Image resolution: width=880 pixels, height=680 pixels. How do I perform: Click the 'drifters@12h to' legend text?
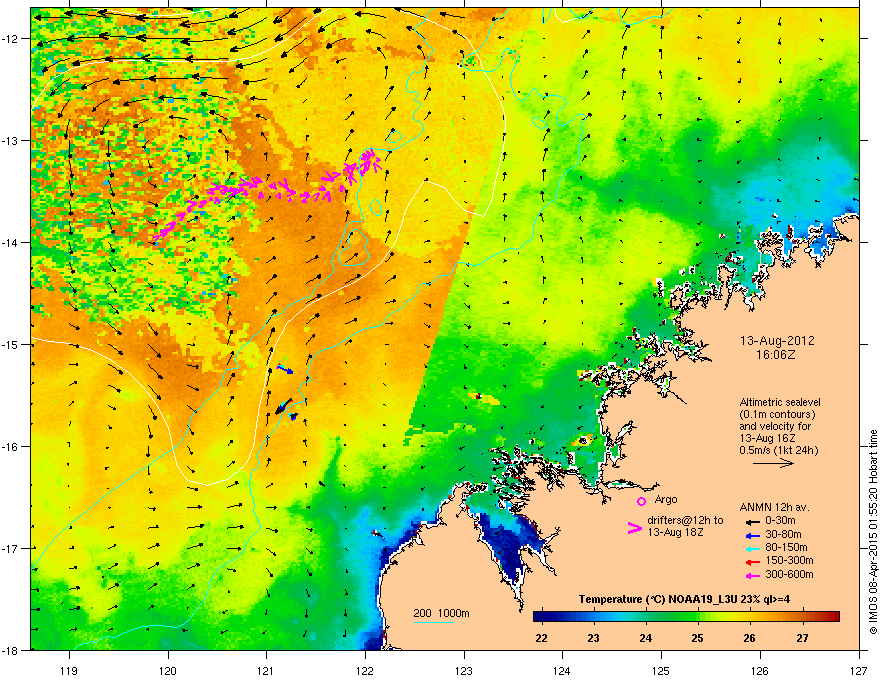point(685,520)
